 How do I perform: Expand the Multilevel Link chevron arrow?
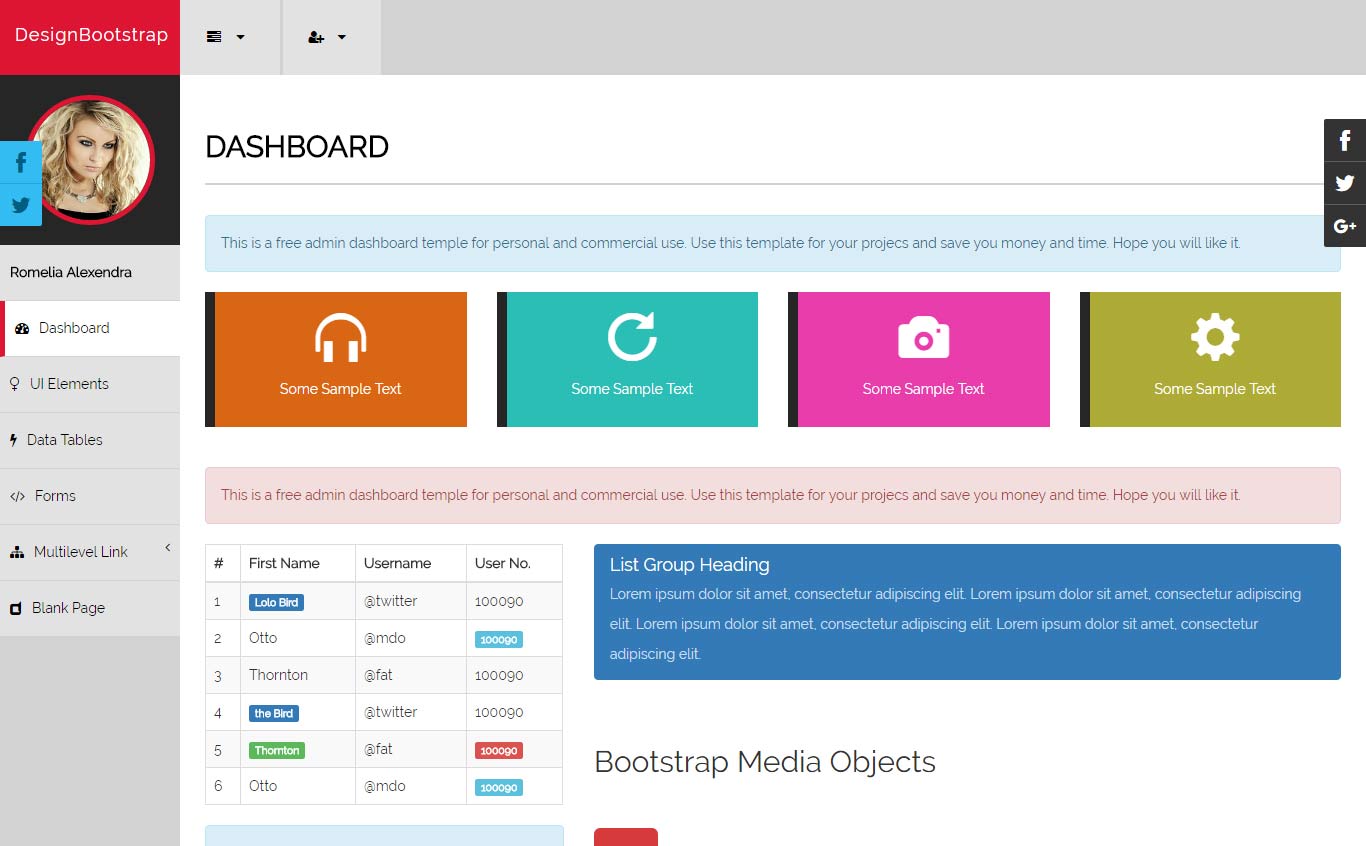[168, 547]
